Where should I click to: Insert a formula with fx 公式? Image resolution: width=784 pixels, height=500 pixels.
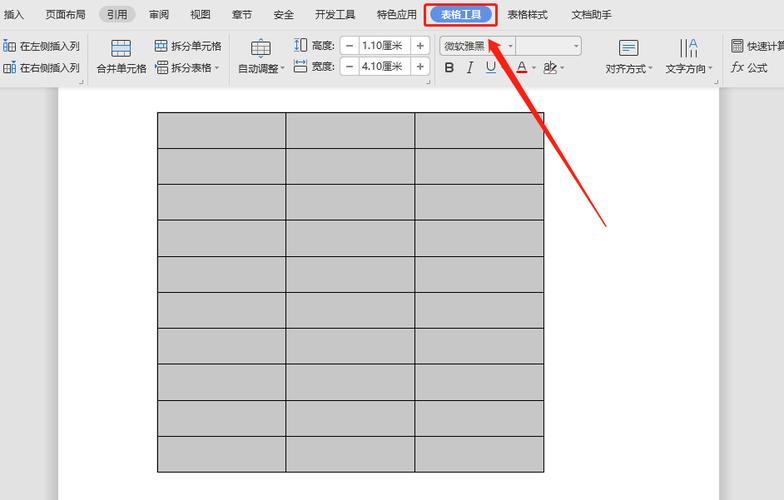(x=749, y=67)
